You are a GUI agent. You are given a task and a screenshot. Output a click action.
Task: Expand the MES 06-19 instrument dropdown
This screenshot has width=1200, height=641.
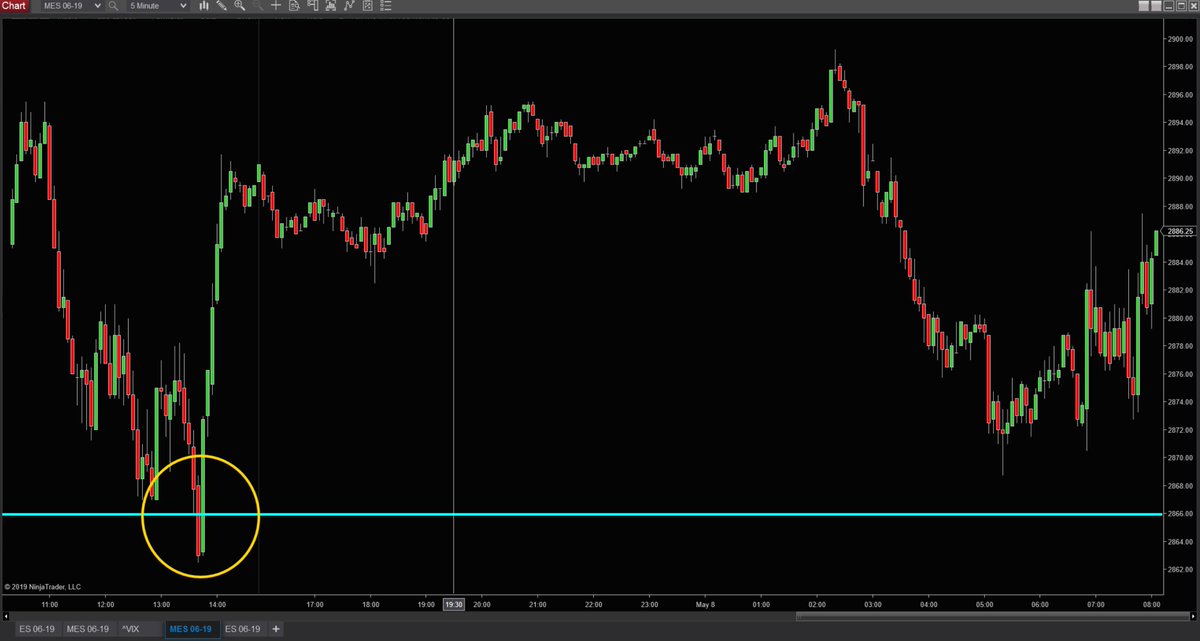[x=96, y=6]
